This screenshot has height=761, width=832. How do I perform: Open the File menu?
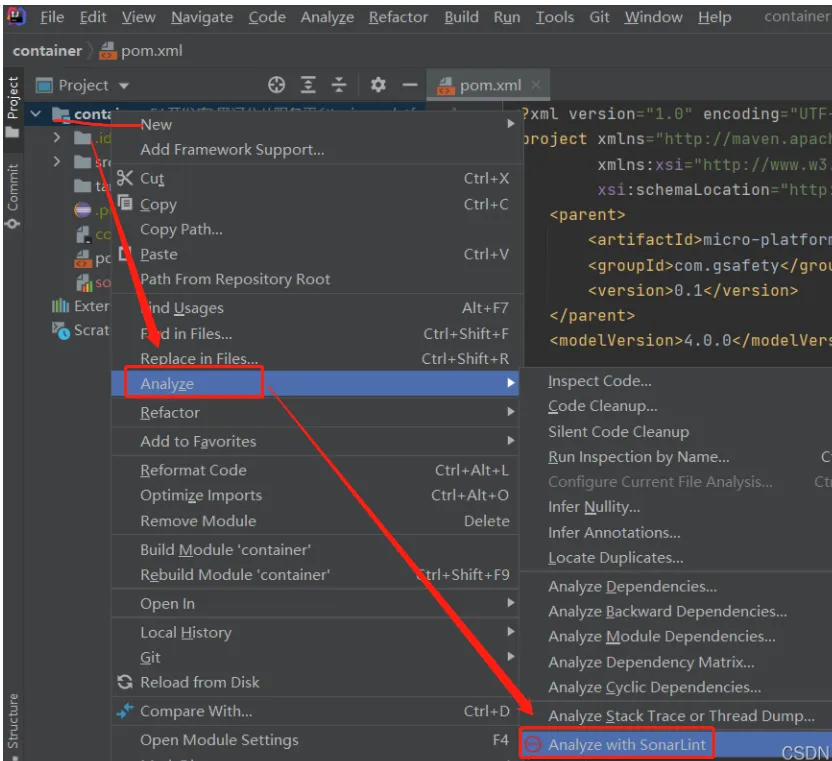pyautogui.click(x=52, y=18)
